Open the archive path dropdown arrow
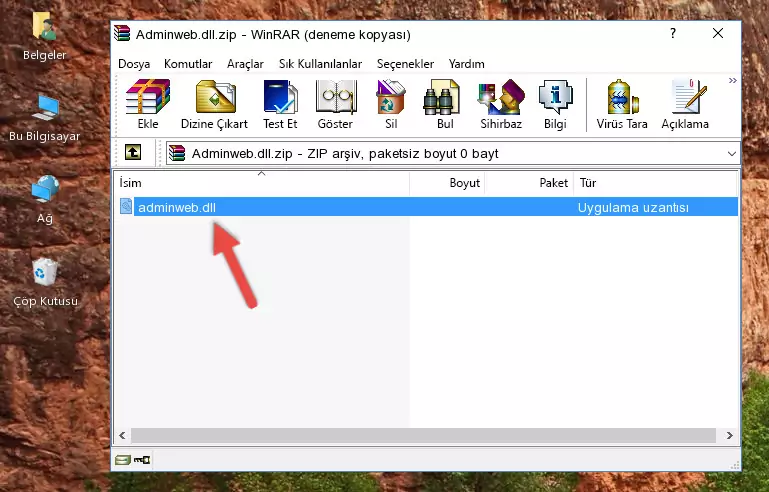This screenshot has width=769, height=492. (x=731, y=154)
